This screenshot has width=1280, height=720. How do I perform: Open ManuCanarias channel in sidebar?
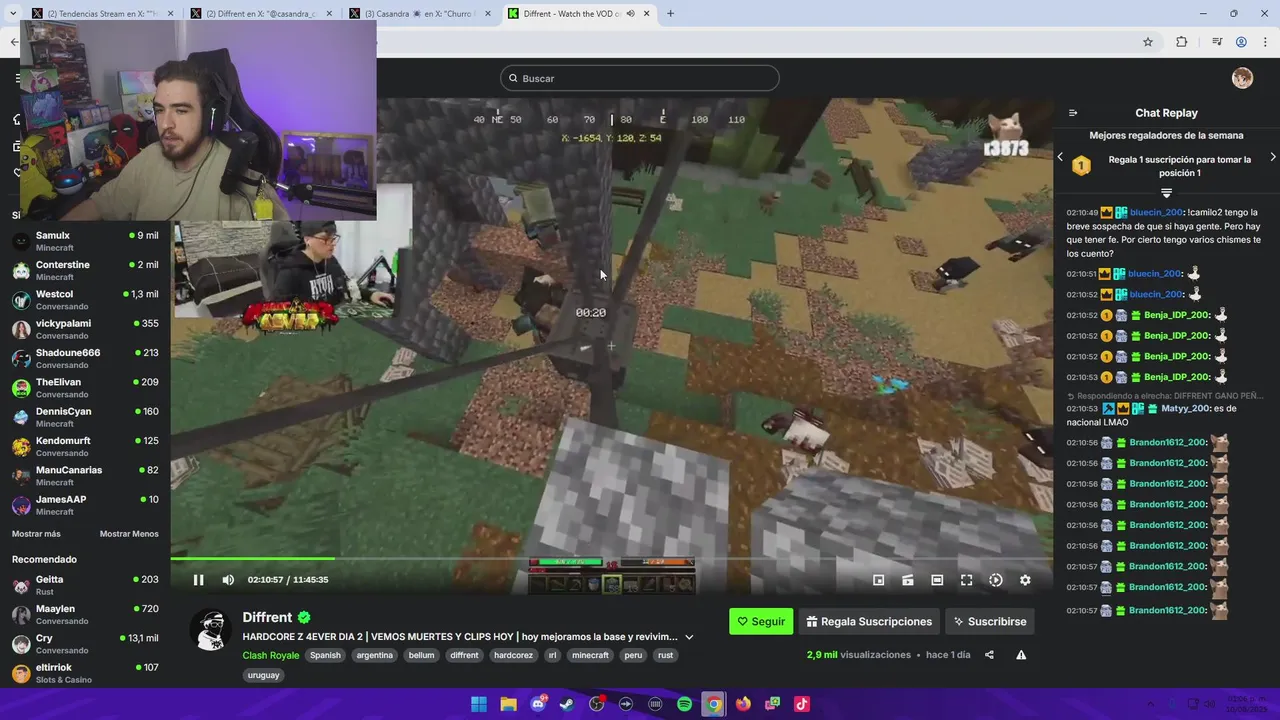(85, 476)
